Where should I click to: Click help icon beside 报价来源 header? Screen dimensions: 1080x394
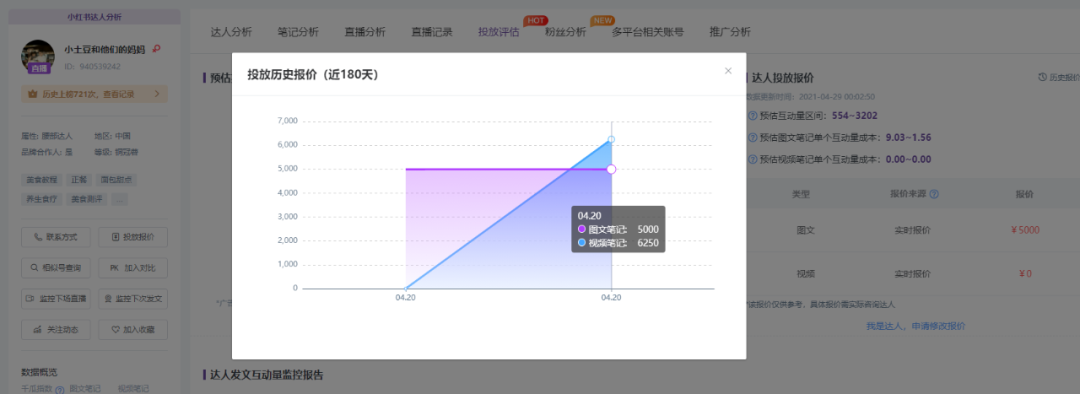934,194
